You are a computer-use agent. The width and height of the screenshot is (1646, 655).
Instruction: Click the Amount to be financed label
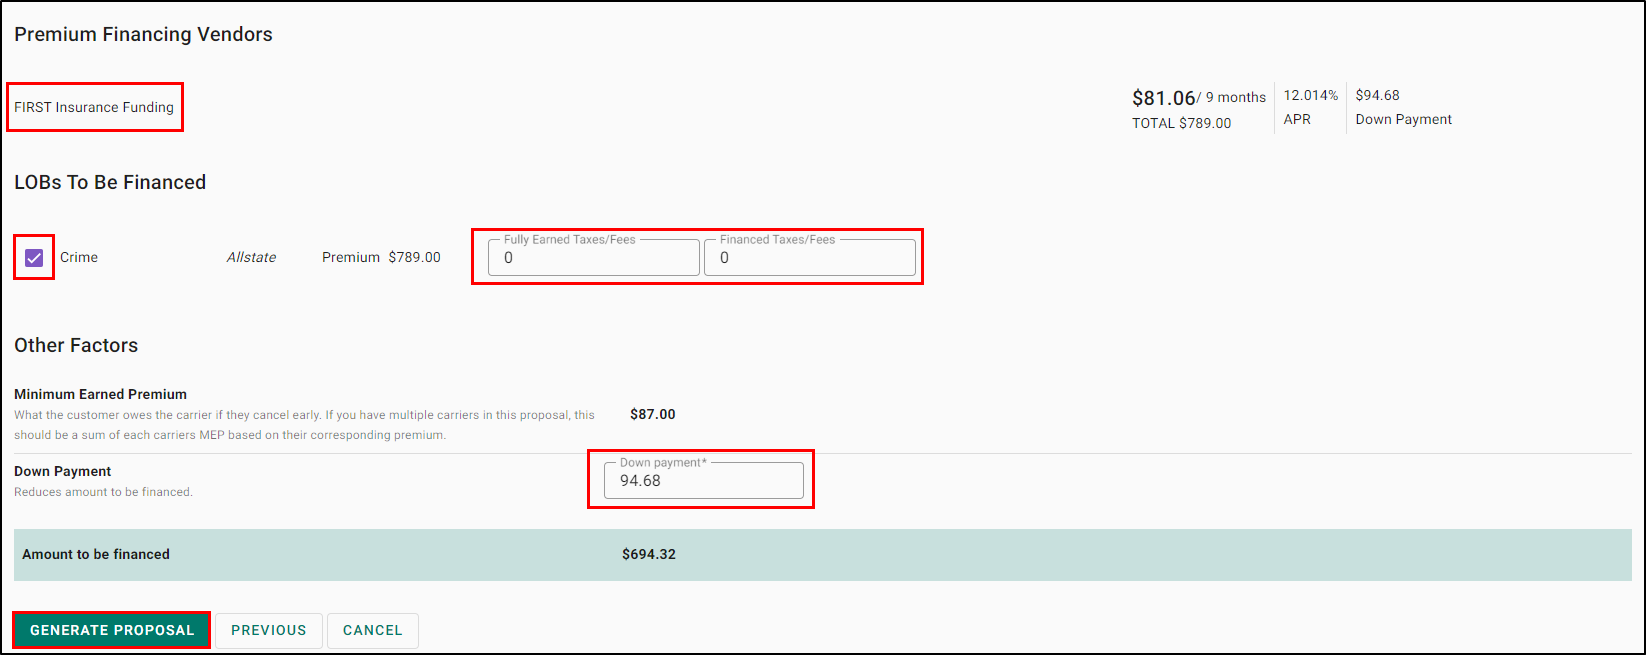[x=96, y=554]
